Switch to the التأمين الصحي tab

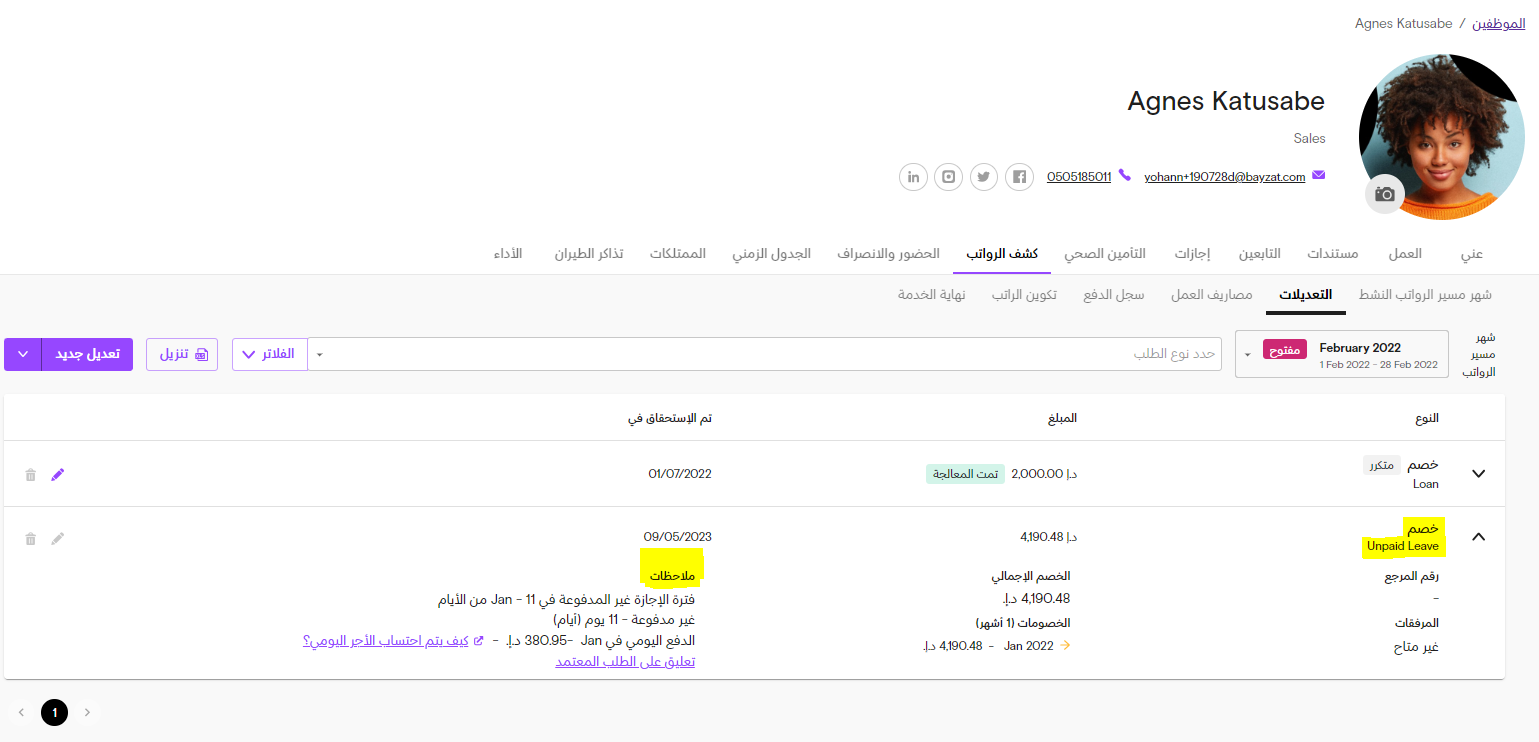click(1104, 254)
